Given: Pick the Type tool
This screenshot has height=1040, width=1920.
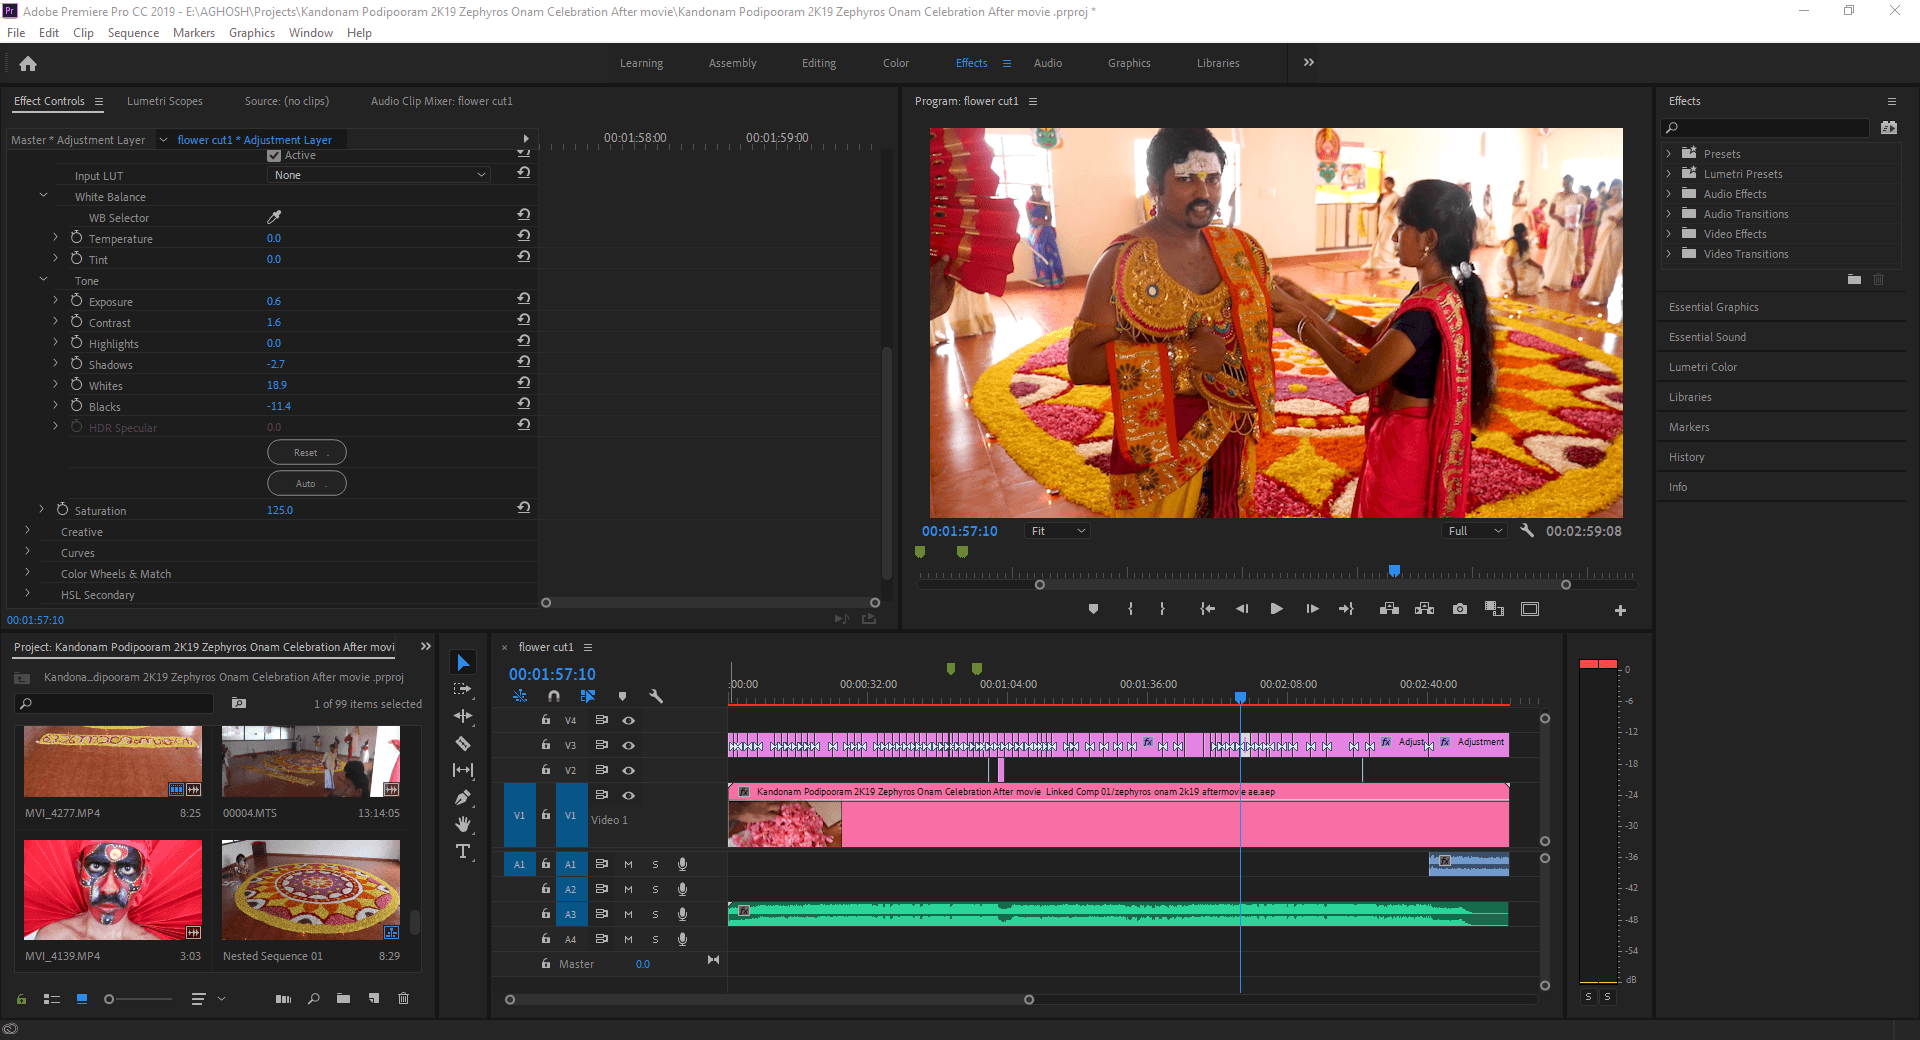Looking at the screenshot, I should tap(462, 851).
